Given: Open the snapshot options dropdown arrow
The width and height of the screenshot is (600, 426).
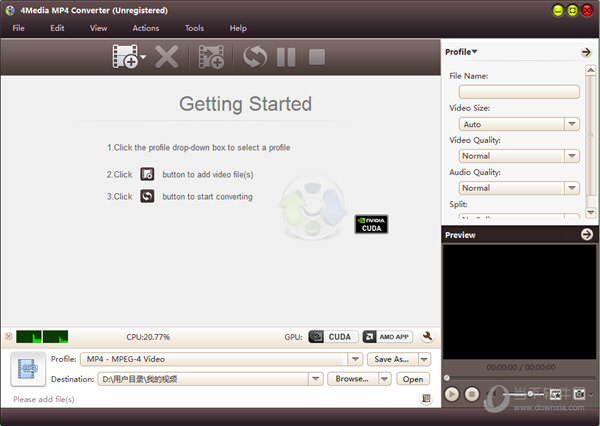Looking at the screenshot, I should point(591,394).
